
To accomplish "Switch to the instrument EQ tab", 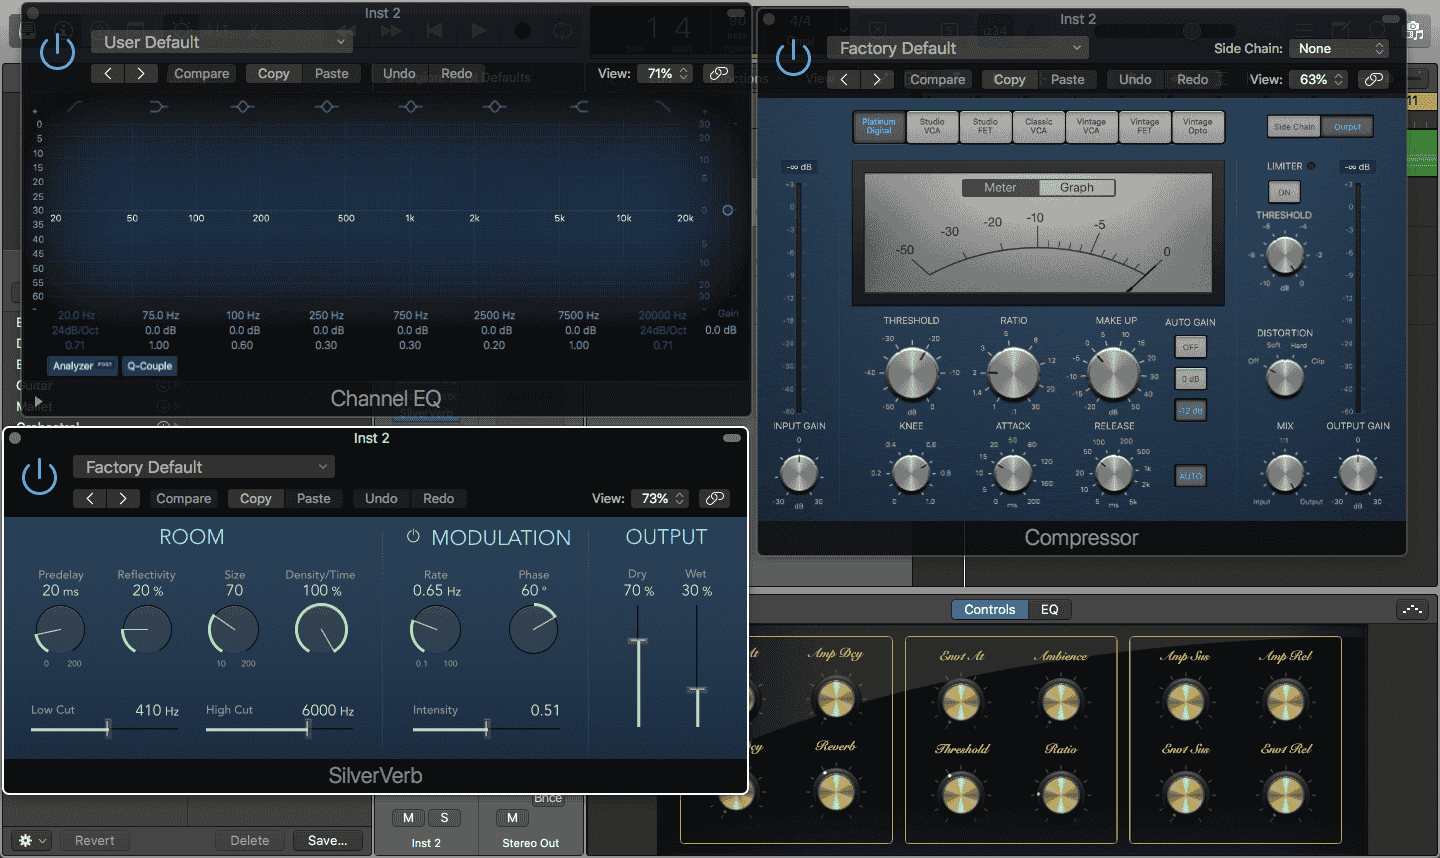I will pyautogui.click(x=1049, y=609).
